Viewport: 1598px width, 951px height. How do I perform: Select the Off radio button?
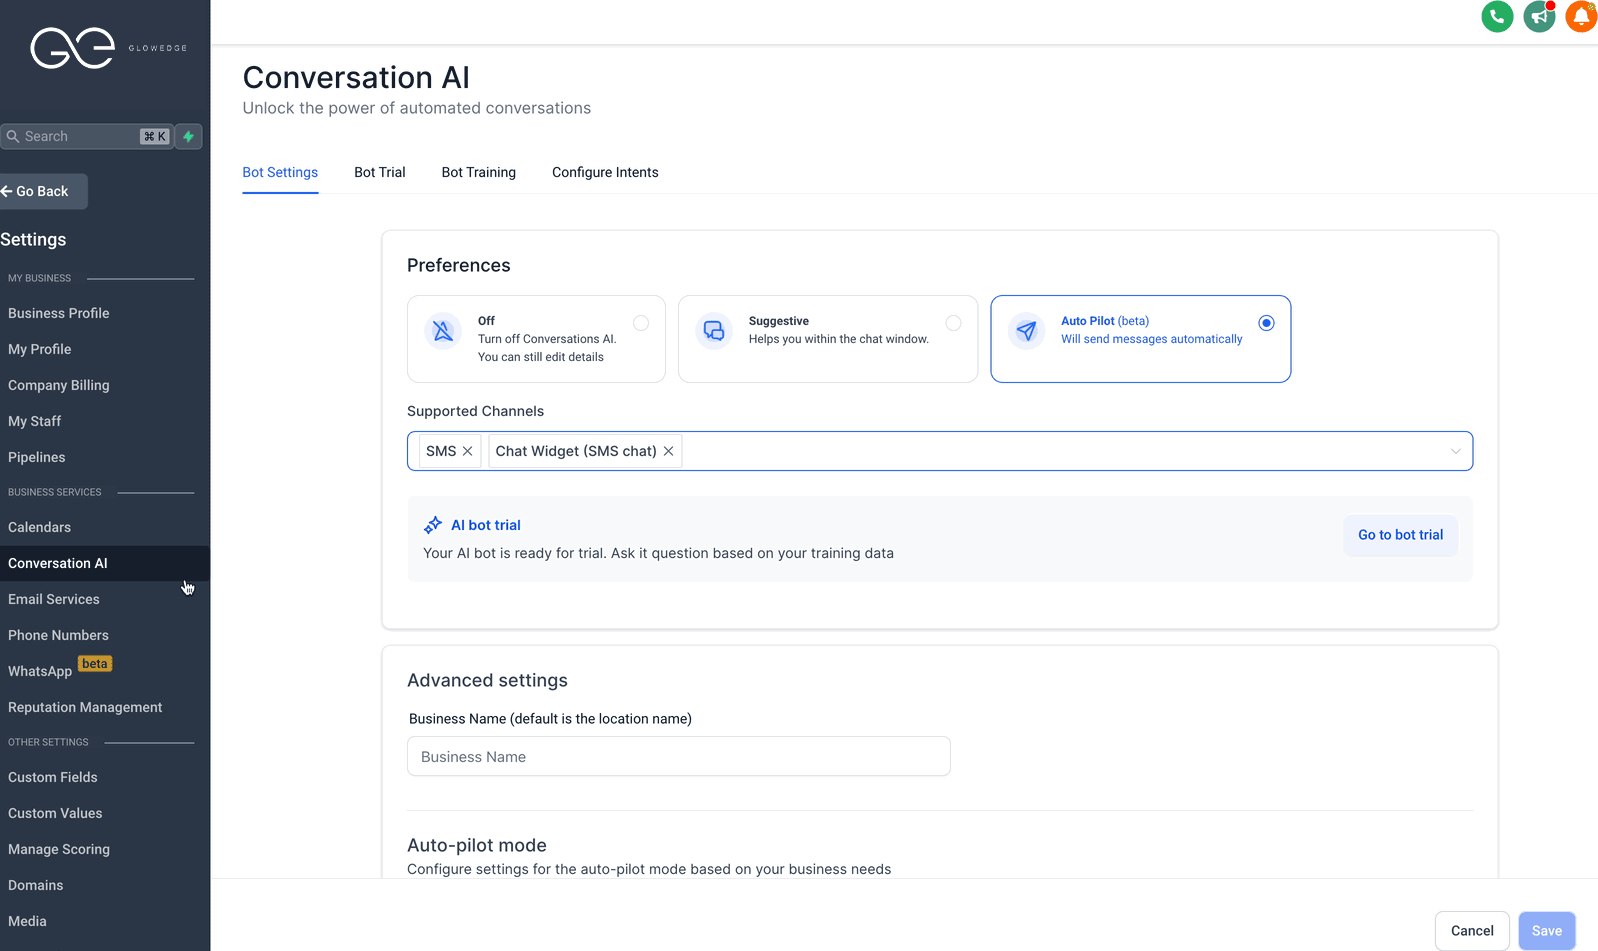coord(641,323)
